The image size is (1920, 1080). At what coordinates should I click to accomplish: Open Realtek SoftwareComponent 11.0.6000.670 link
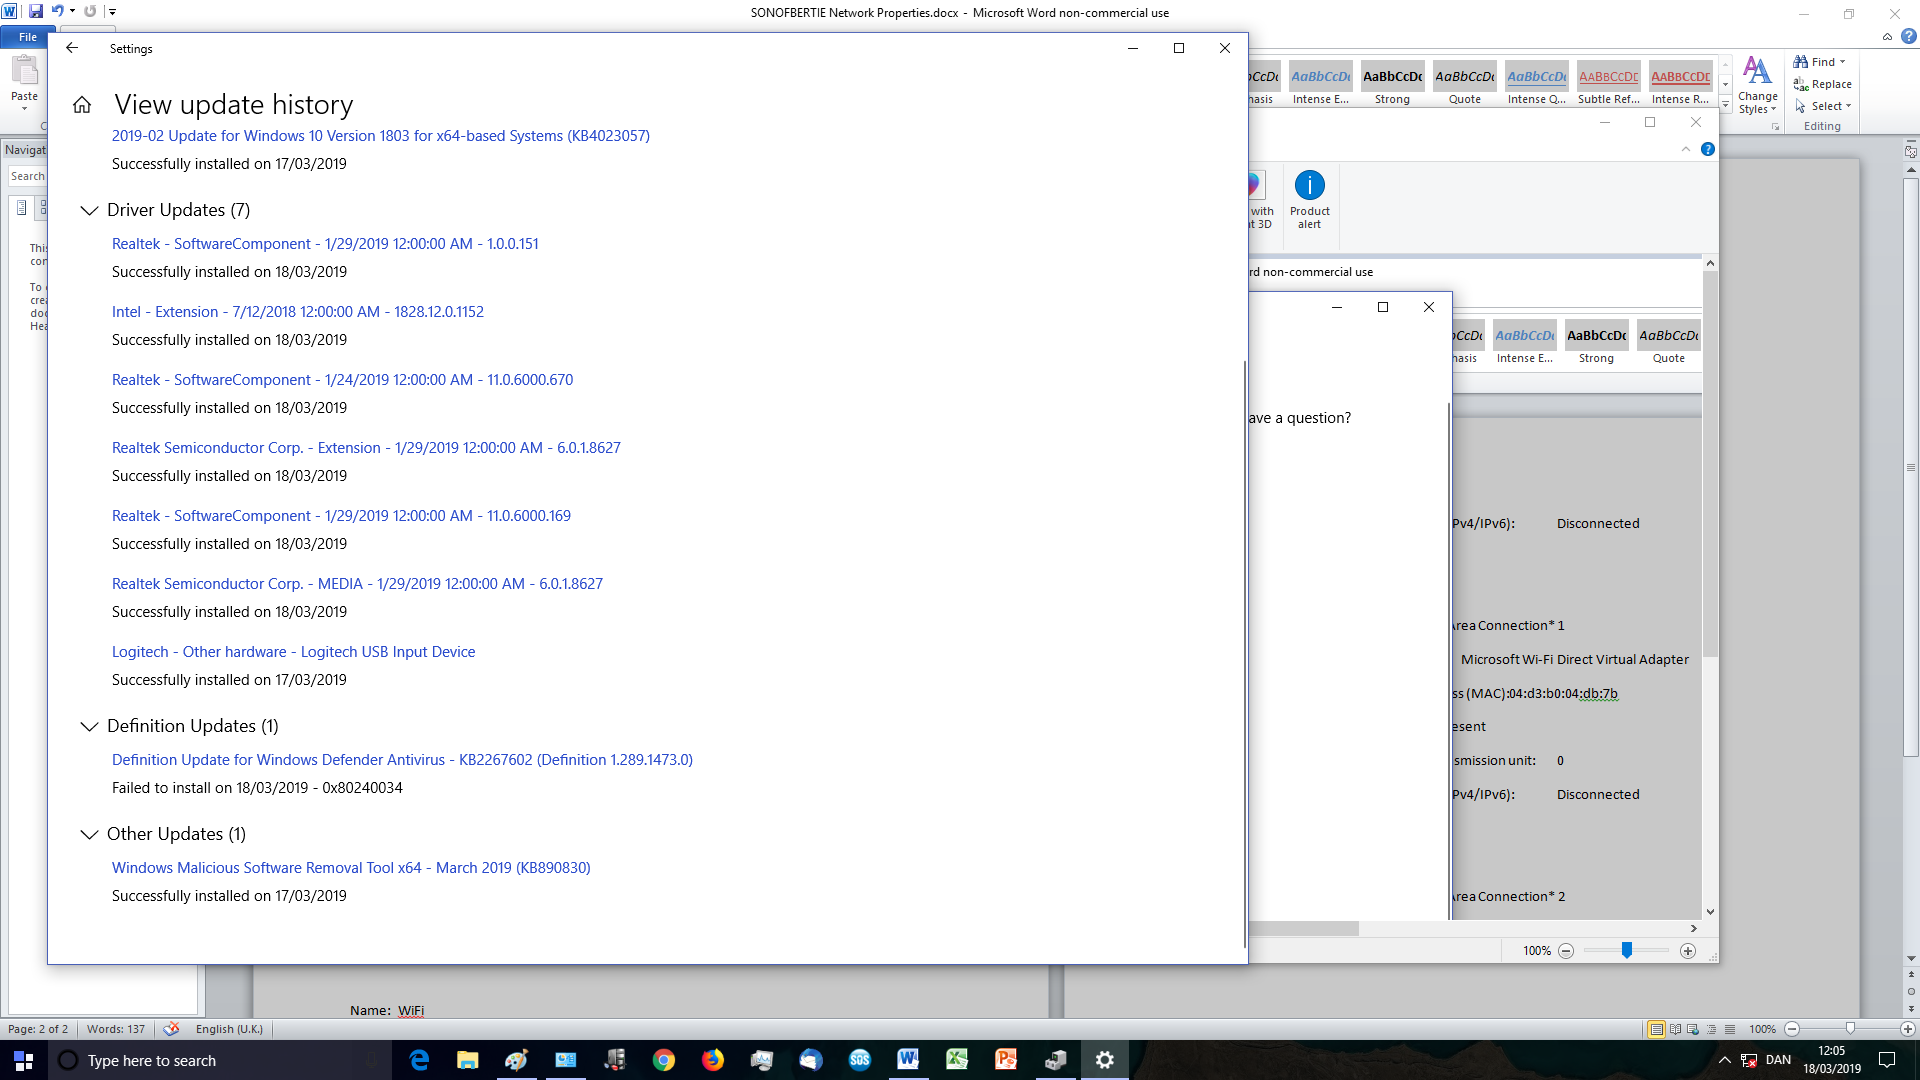[343, 380]
